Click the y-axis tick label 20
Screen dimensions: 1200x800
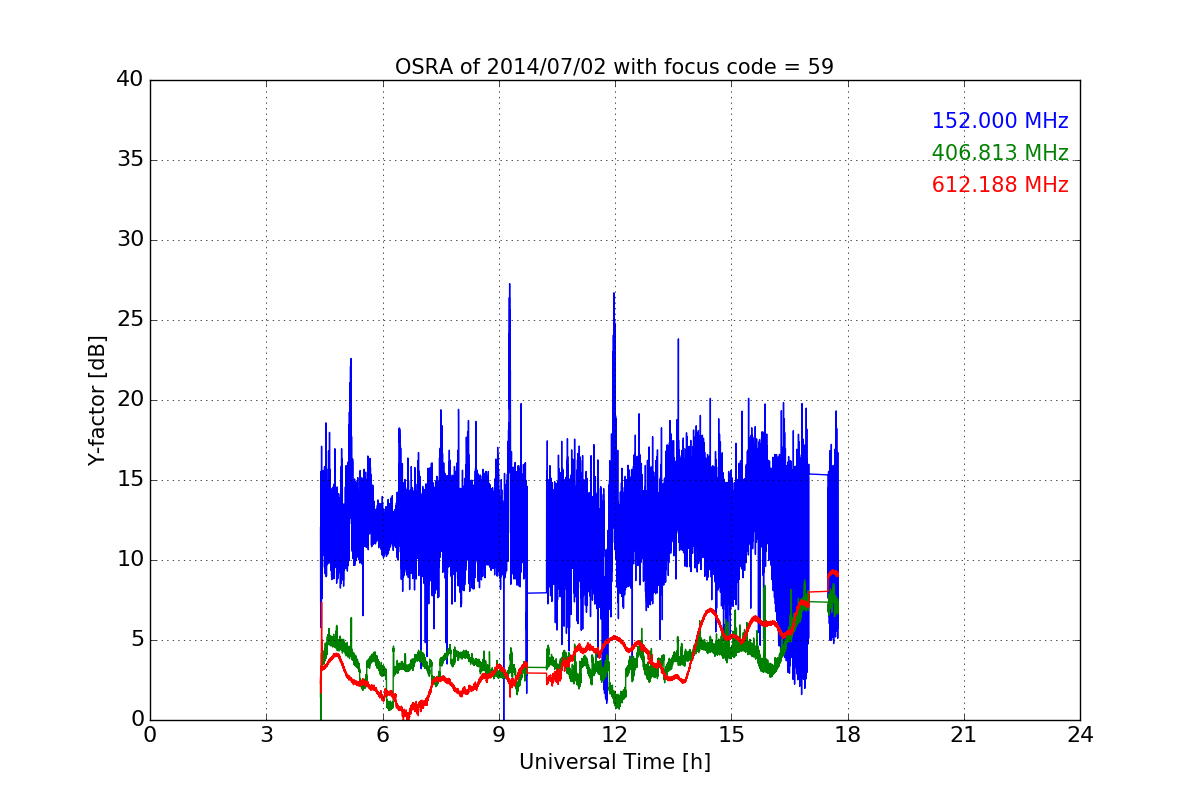(x=129, y=400)
